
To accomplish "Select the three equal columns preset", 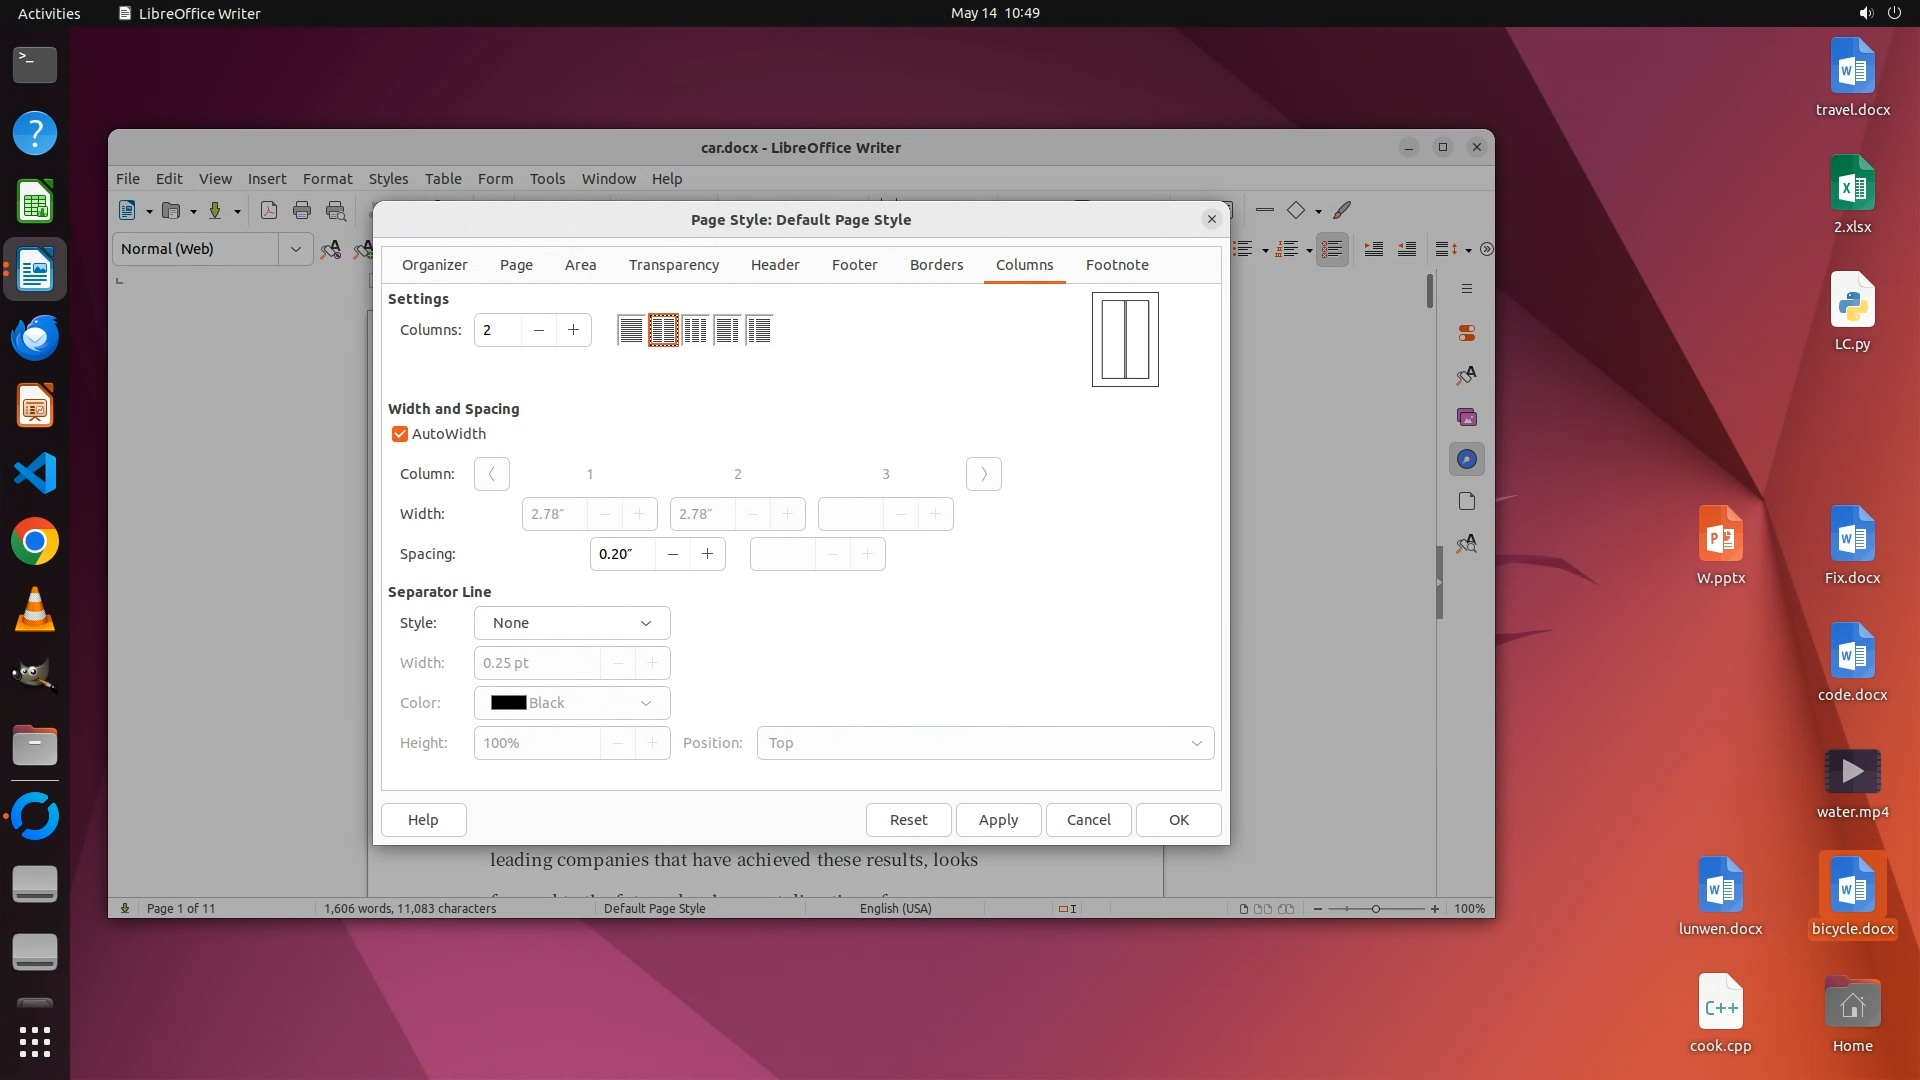I will click(x=695, y=330).
